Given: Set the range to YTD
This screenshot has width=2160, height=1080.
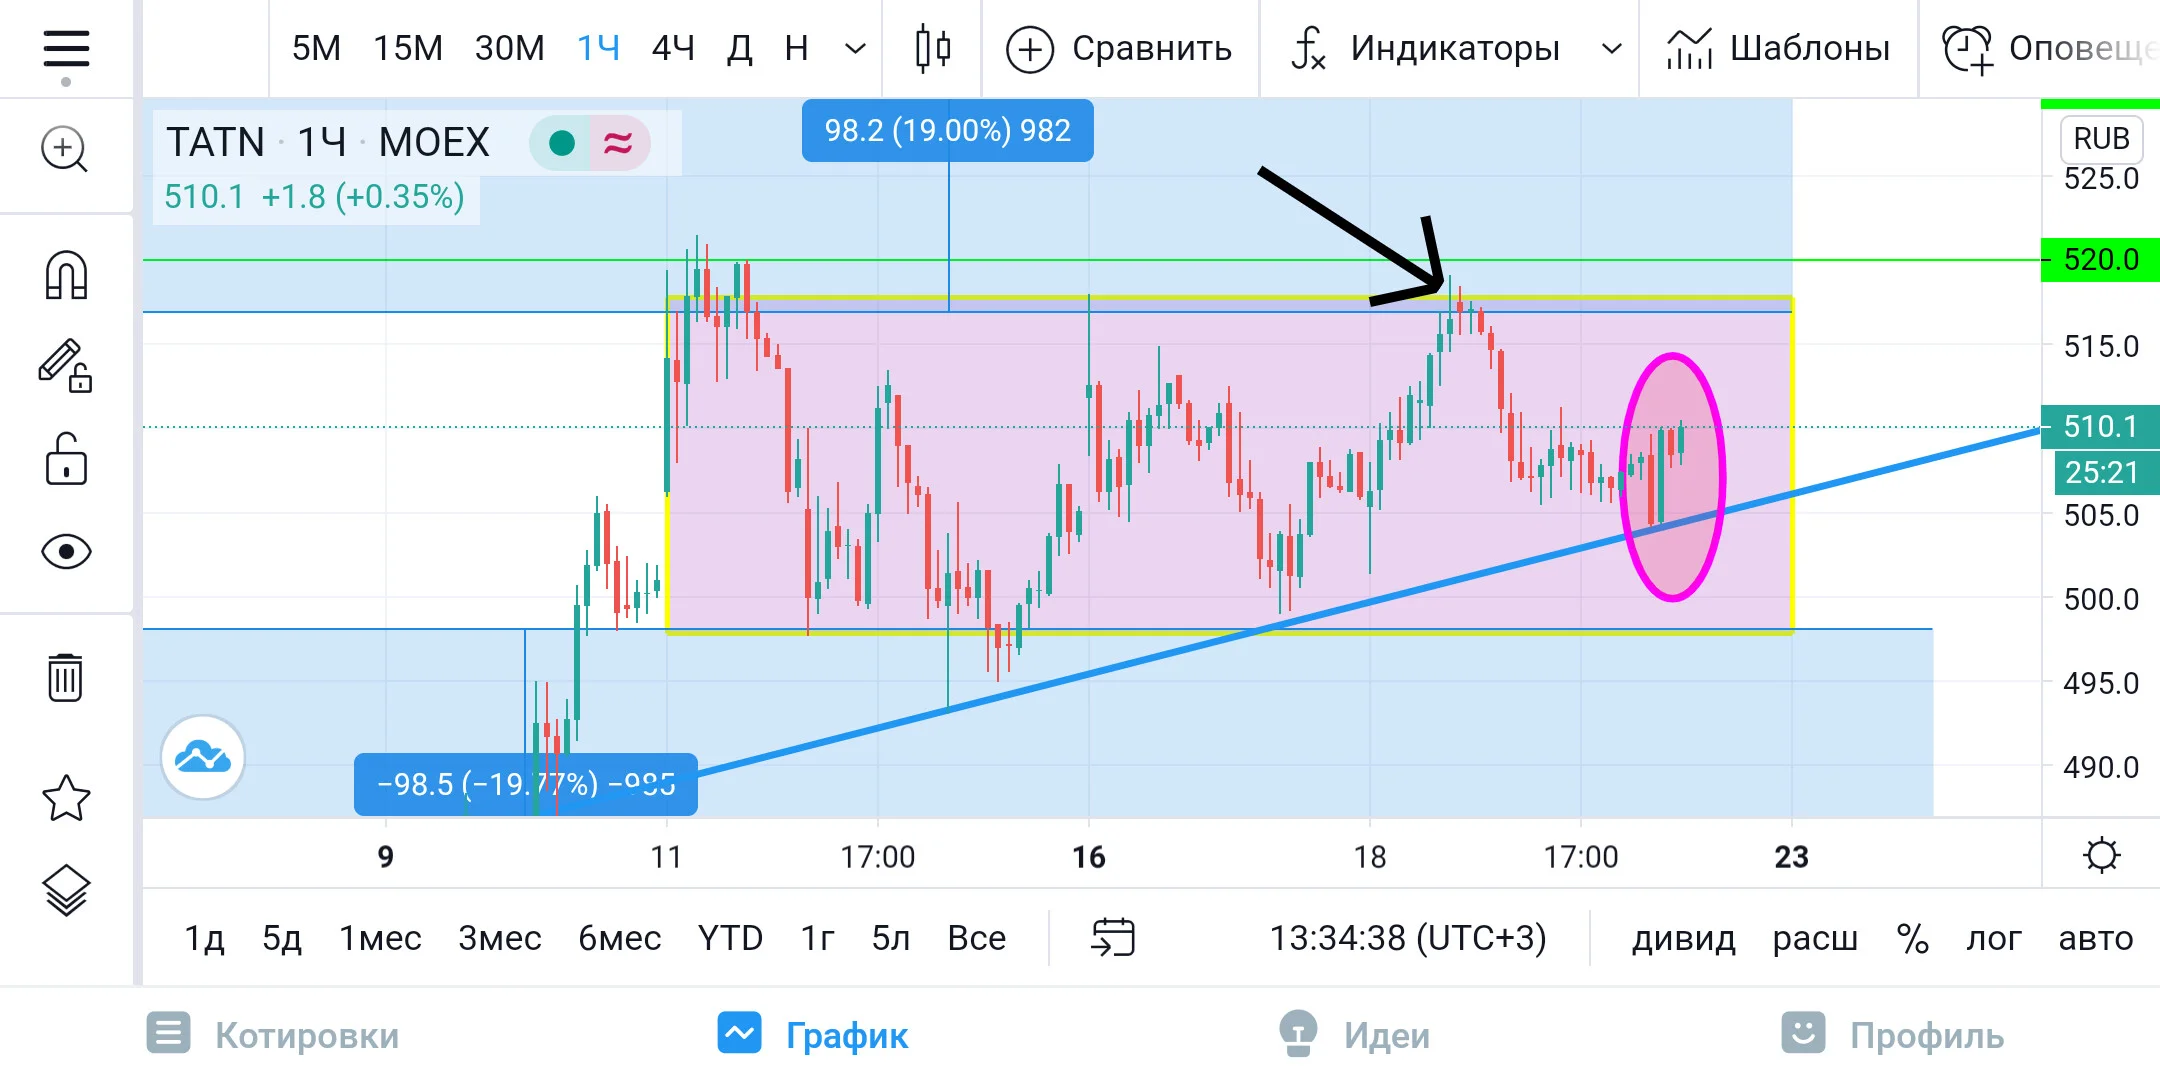Looking at the screenshot, I should 730,938.
